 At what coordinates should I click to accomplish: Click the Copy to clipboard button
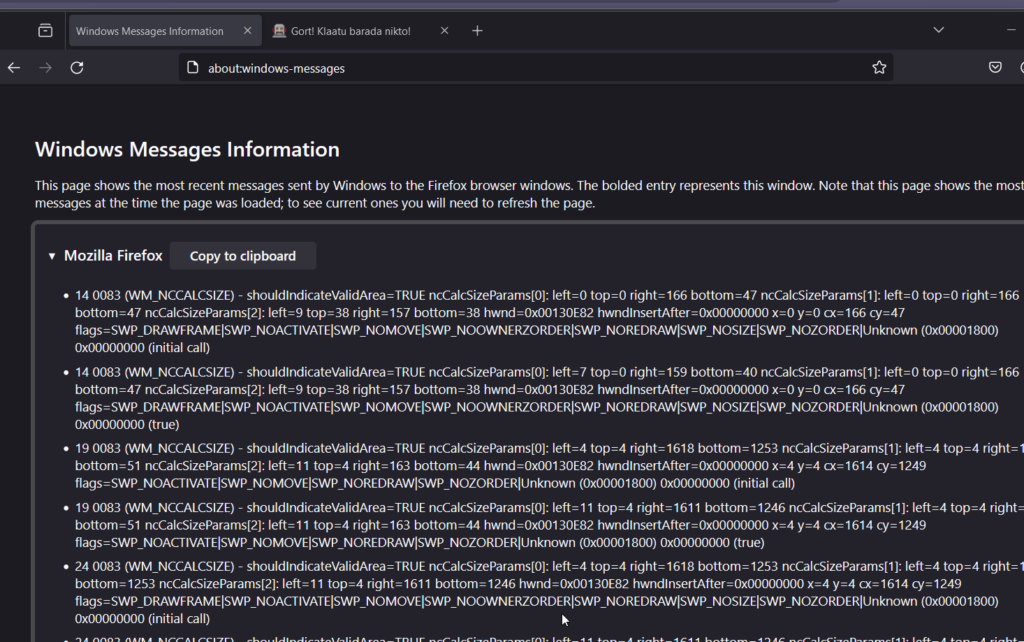click(x=243, y=256)
